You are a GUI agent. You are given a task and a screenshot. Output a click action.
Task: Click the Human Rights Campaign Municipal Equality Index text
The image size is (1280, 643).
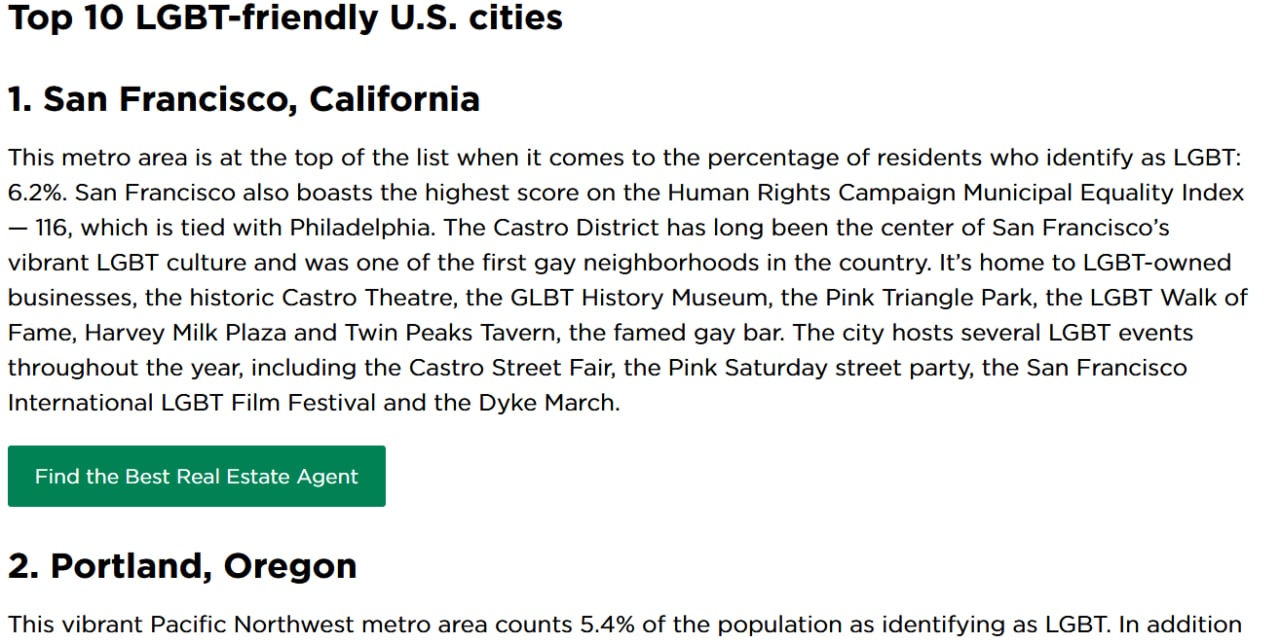(x=956, y=192)
